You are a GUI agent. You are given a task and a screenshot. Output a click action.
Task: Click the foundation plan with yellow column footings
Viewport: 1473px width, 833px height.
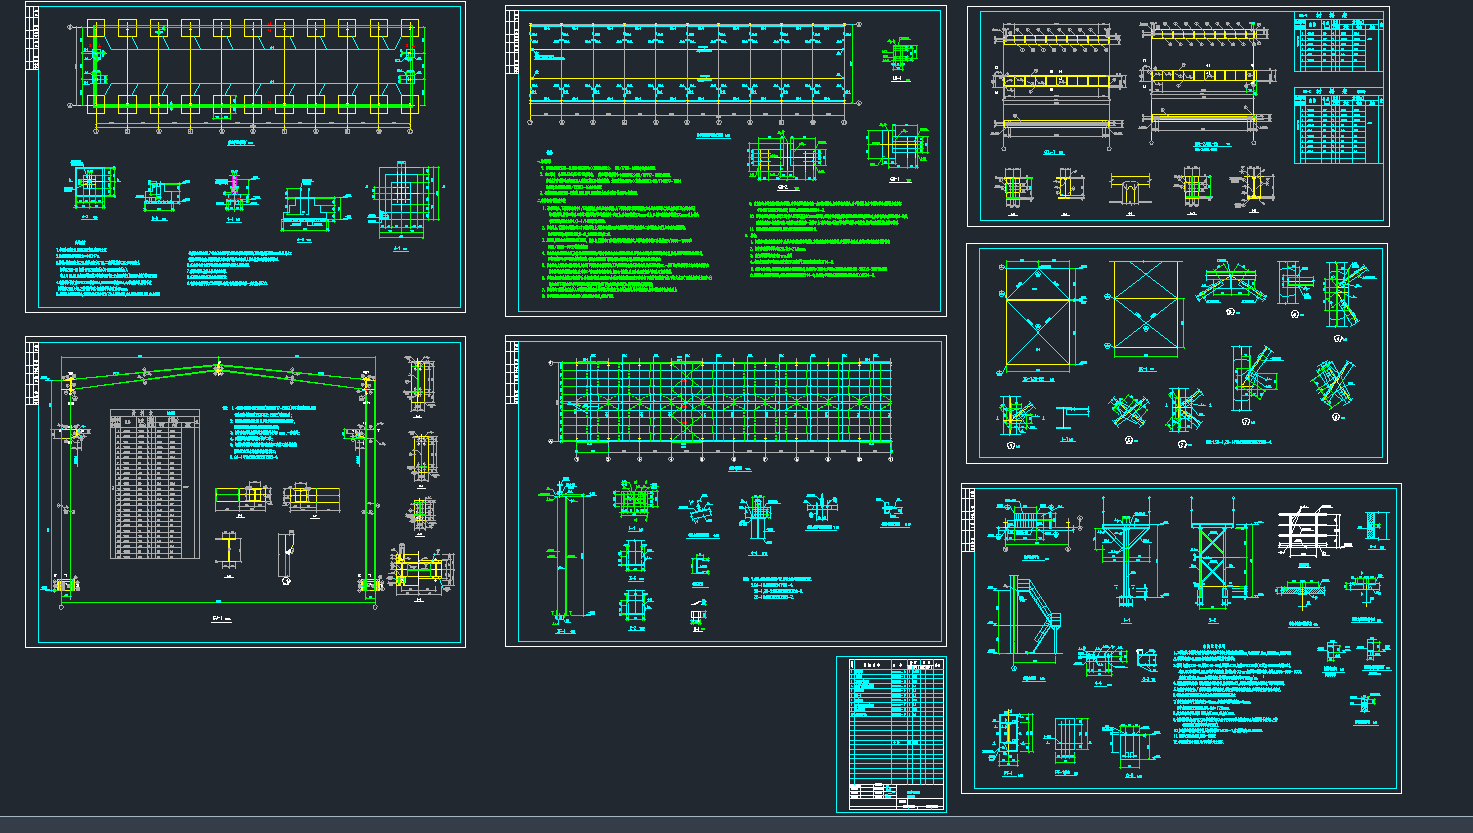pyautogui.click(x=252, y=66)
